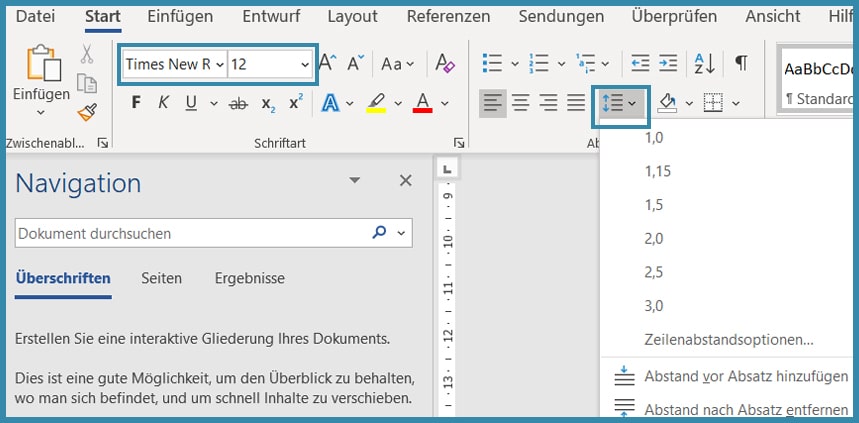Enable justified text alignment
The width and height of the screenshot is (859, 423).
pyautogui.click(x=576, y=103)
